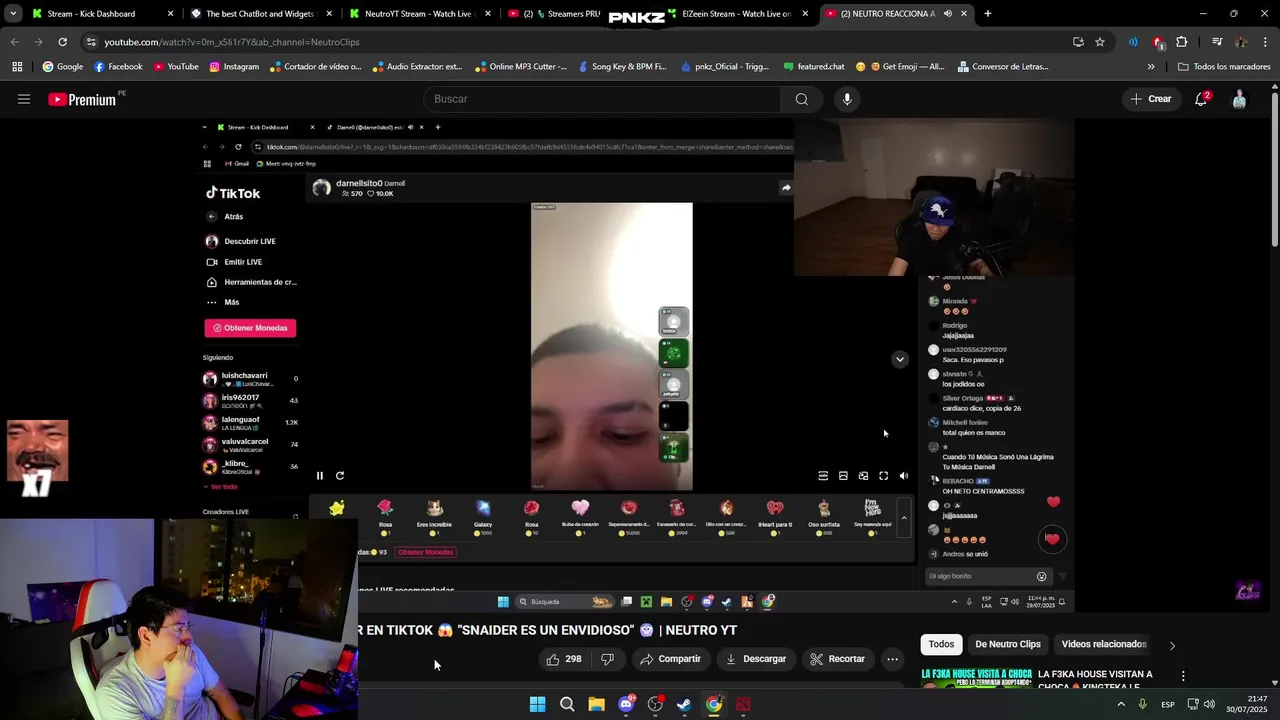Open the Instagram bookmark
Screen dimensions: 1280x720
(234, 67)
